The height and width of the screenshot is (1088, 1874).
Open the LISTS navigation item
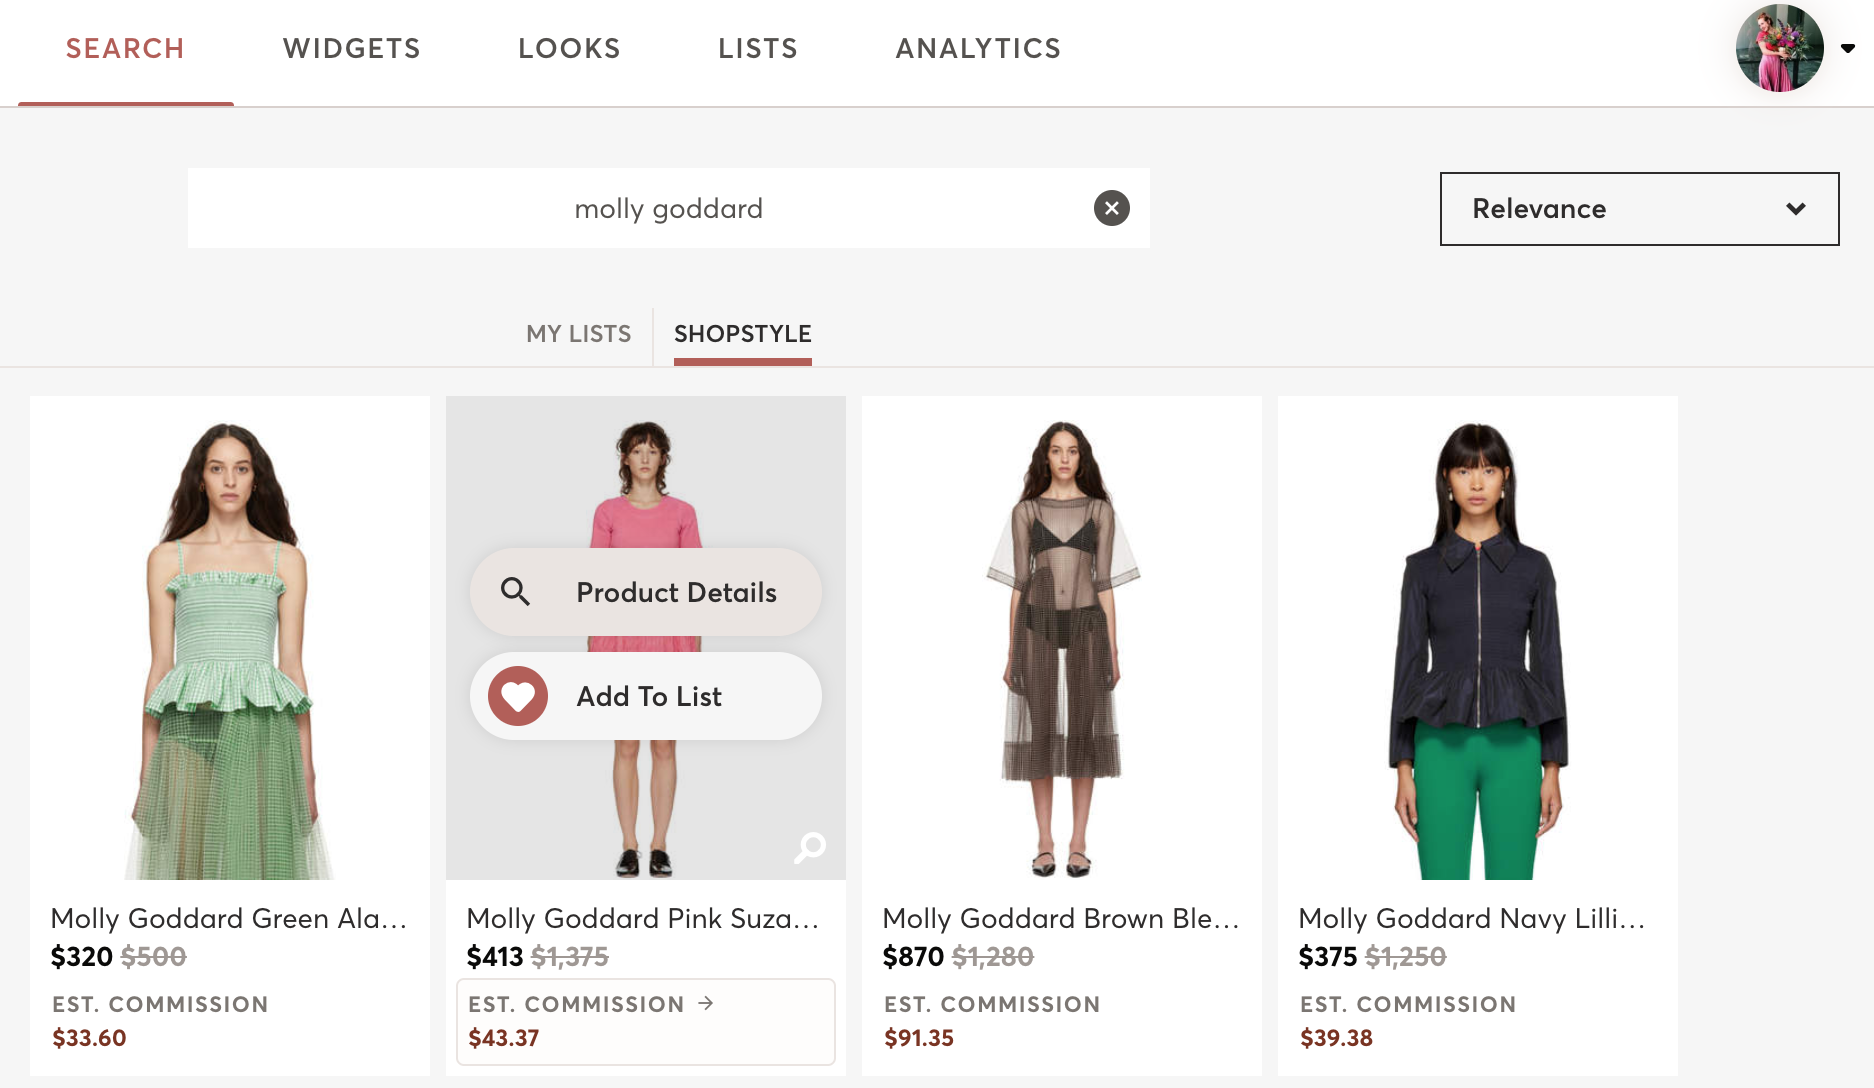tap(757, 48)
